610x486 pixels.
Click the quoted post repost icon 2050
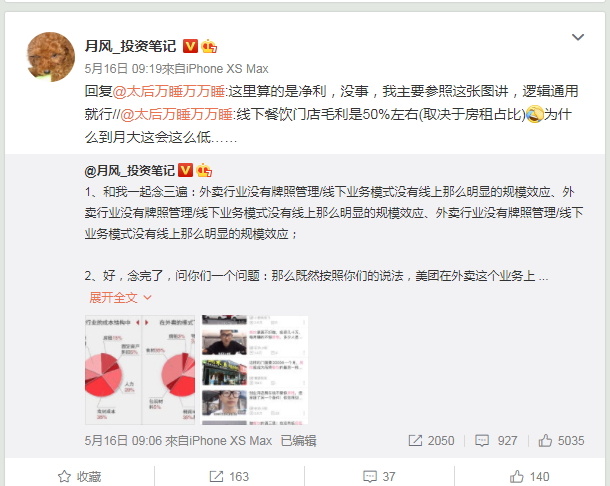click(x=431, y=440)
